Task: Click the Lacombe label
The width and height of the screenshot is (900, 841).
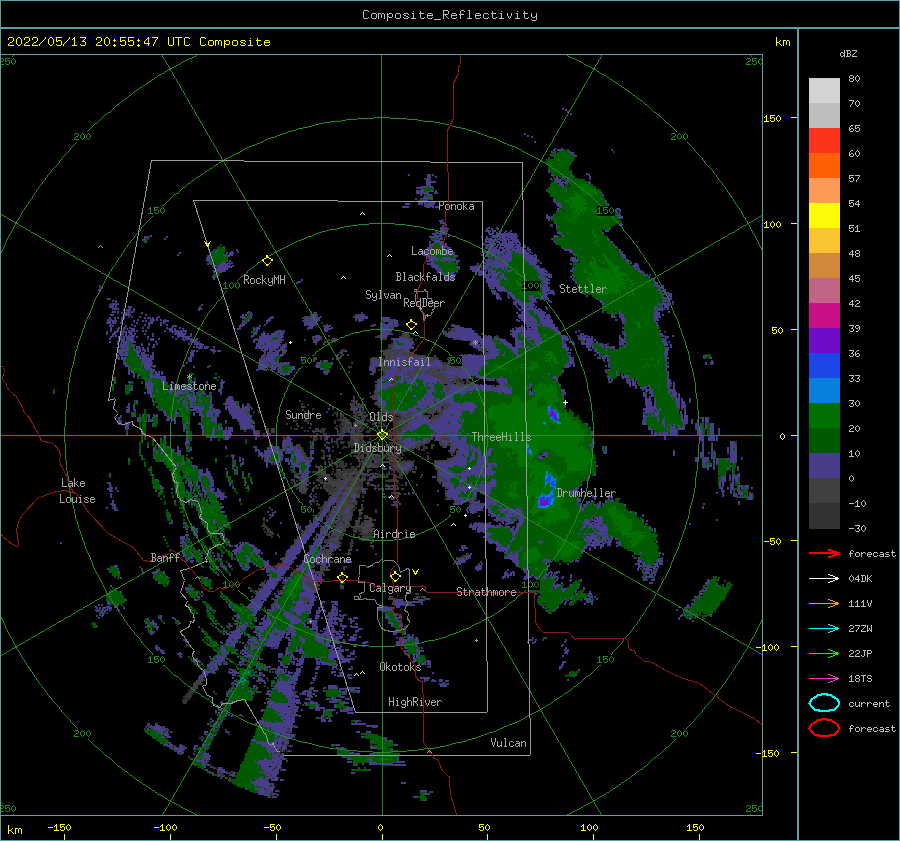Action: pyautogui.click(x=432, y=251)
